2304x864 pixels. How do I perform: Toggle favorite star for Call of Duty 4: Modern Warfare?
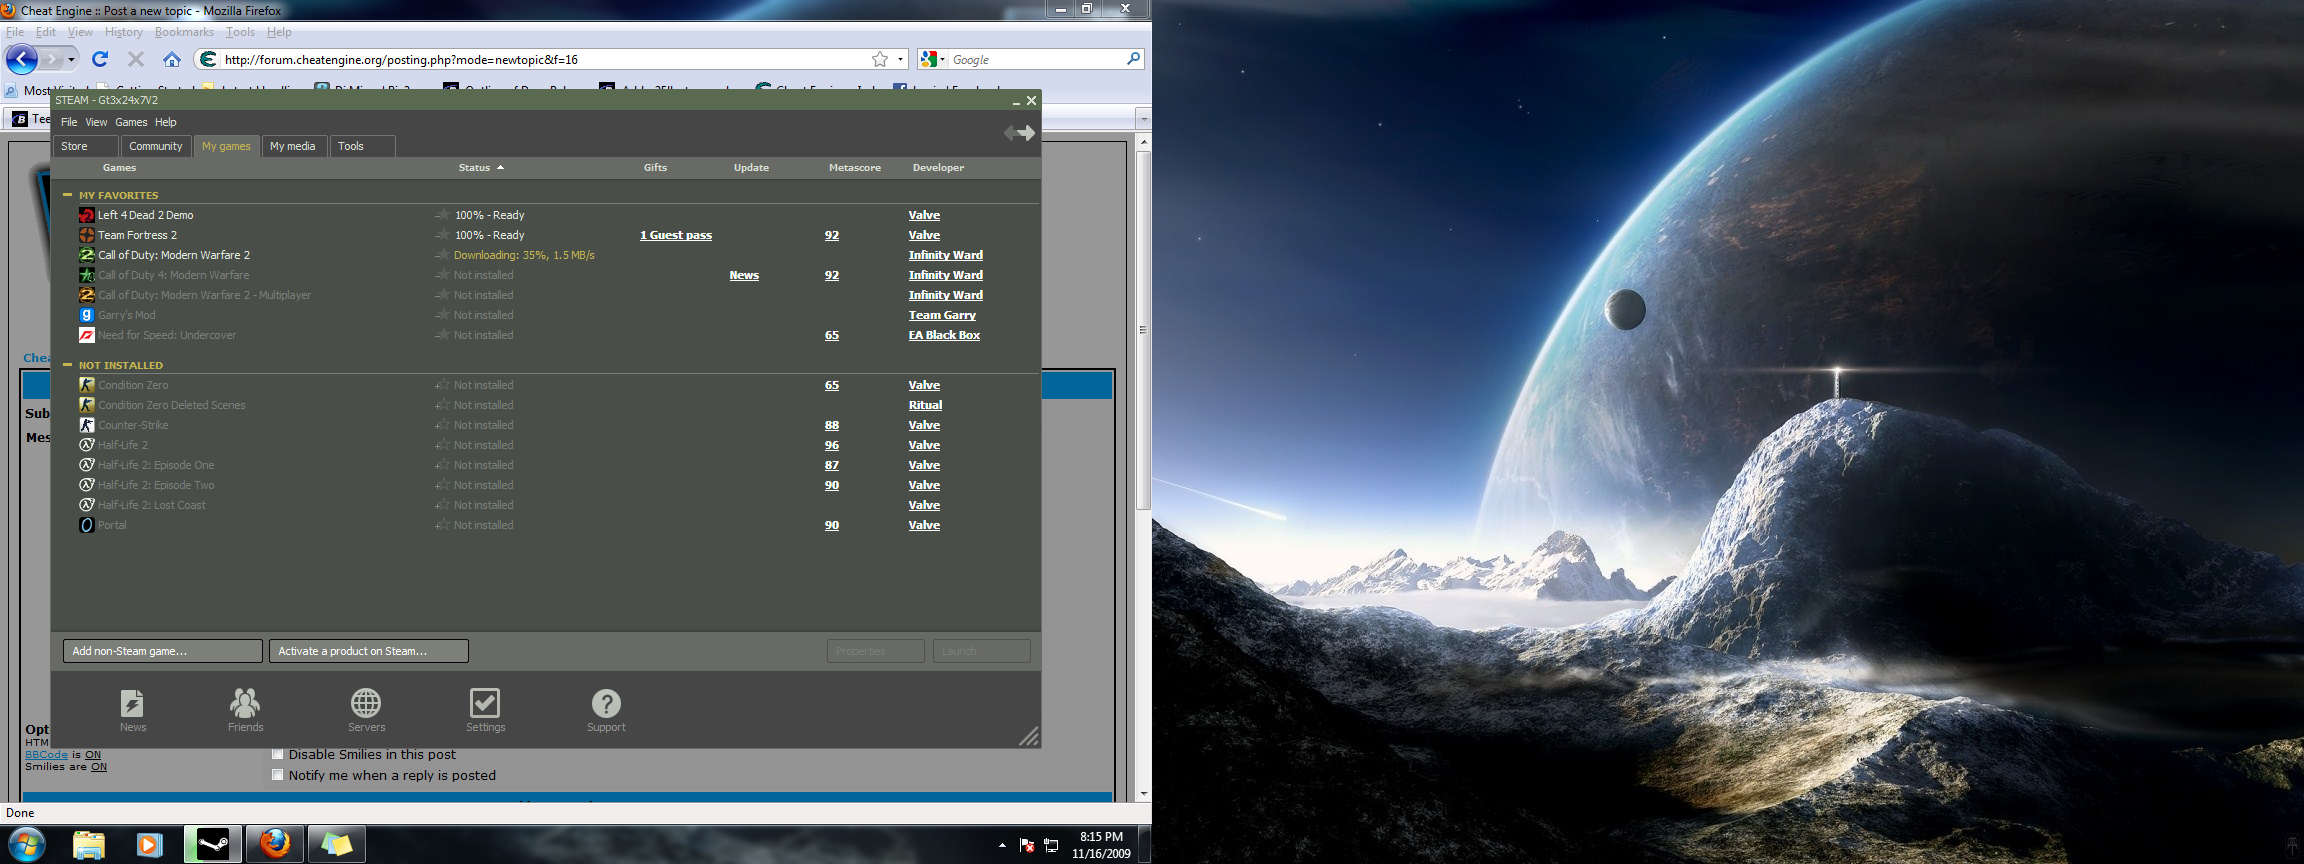tap(442, 275)
